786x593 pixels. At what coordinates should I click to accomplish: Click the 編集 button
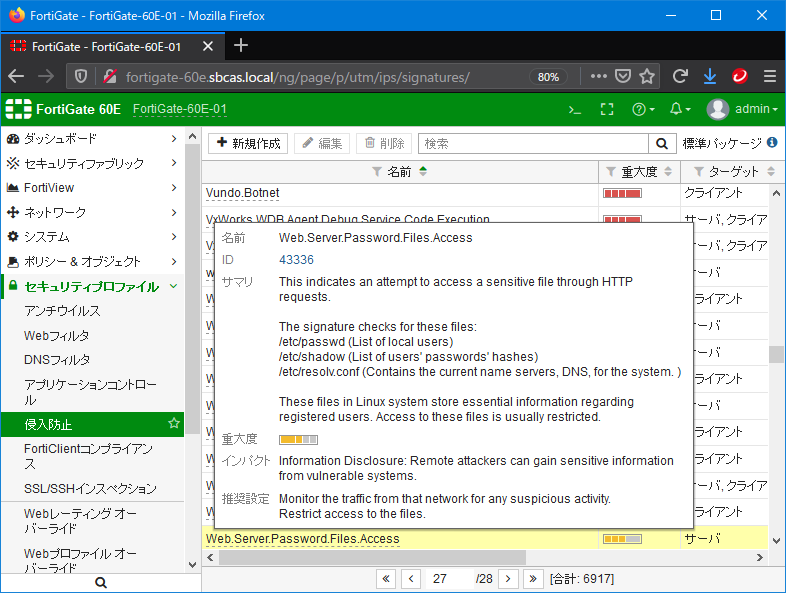[x=322, y=144]
